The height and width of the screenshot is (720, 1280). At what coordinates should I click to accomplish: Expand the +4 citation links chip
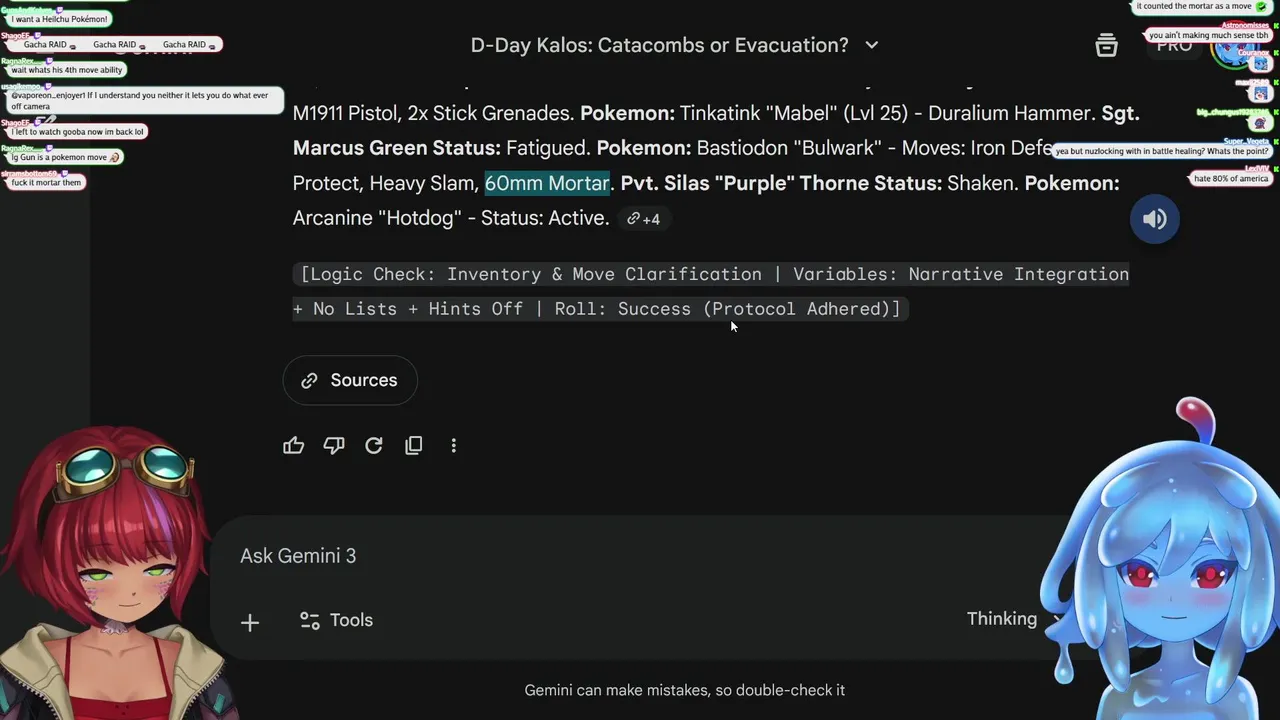(x=644, y=219)
